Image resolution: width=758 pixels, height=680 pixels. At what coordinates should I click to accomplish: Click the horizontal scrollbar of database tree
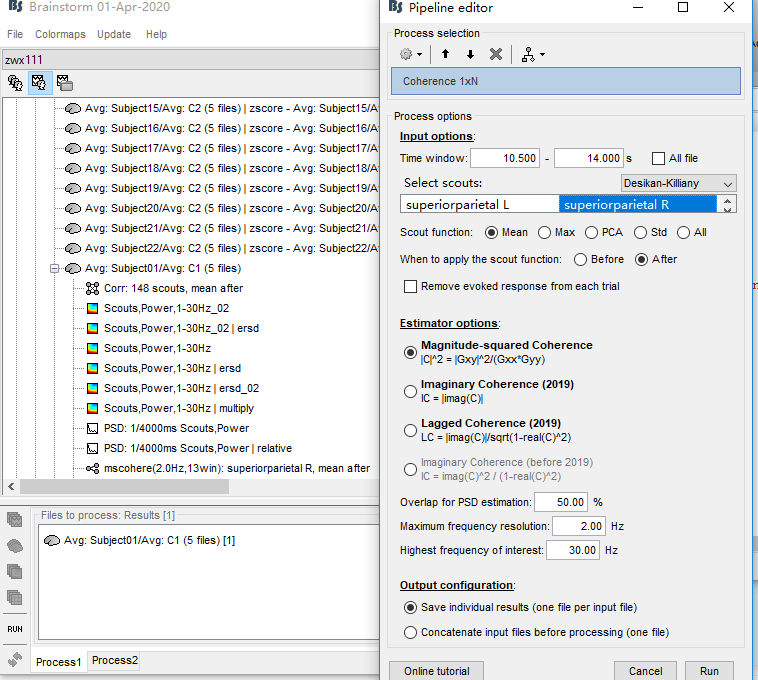124,487
